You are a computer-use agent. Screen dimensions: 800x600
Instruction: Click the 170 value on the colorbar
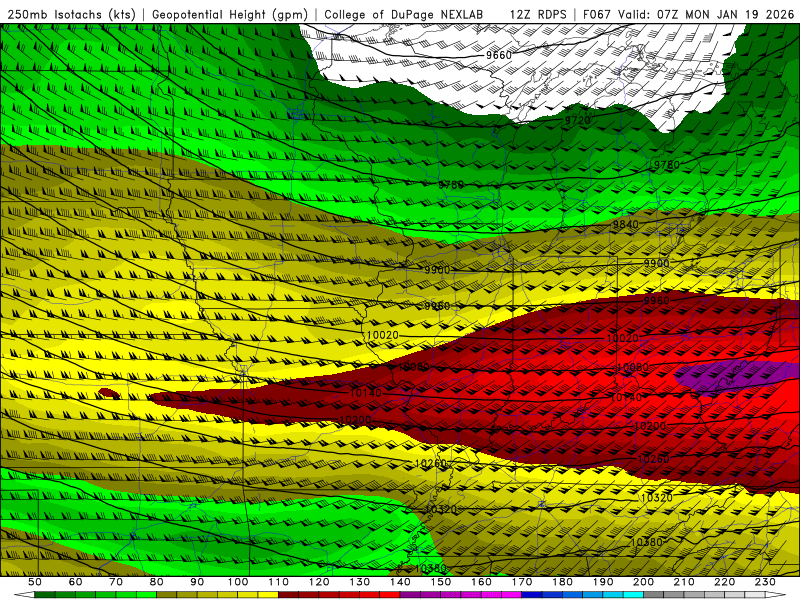click(x=522, y=582)
